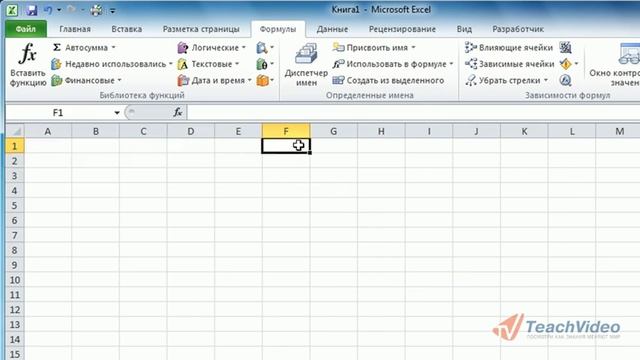This screenshot has width=640, height=360.
Task: Click the AutoSum sigma icon
Action: [x=57, y=48]
